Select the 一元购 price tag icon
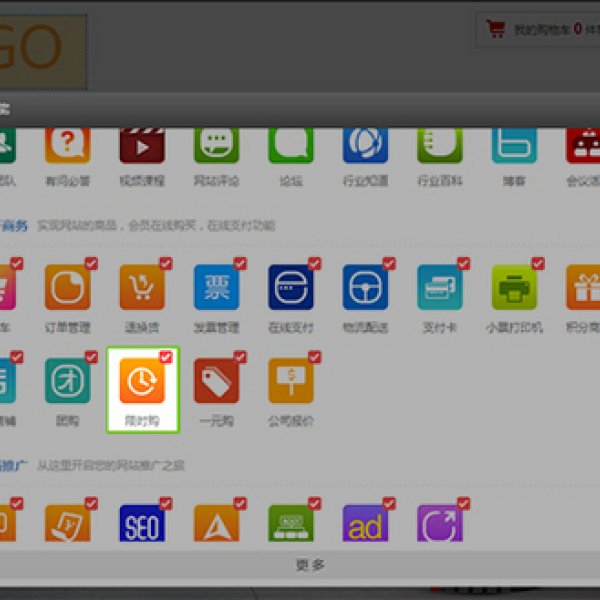Viewport: 600px width, 600px height. coord(216,382)
